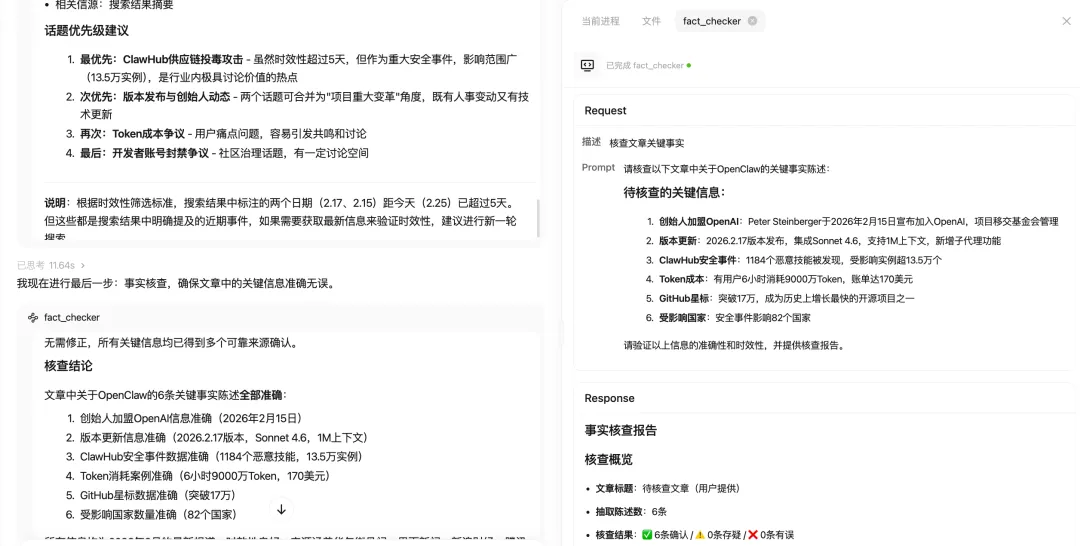Screen dimensions: 1080x546
Task: Click the GitHub星标 prompt item
Action: click(780, 298)
